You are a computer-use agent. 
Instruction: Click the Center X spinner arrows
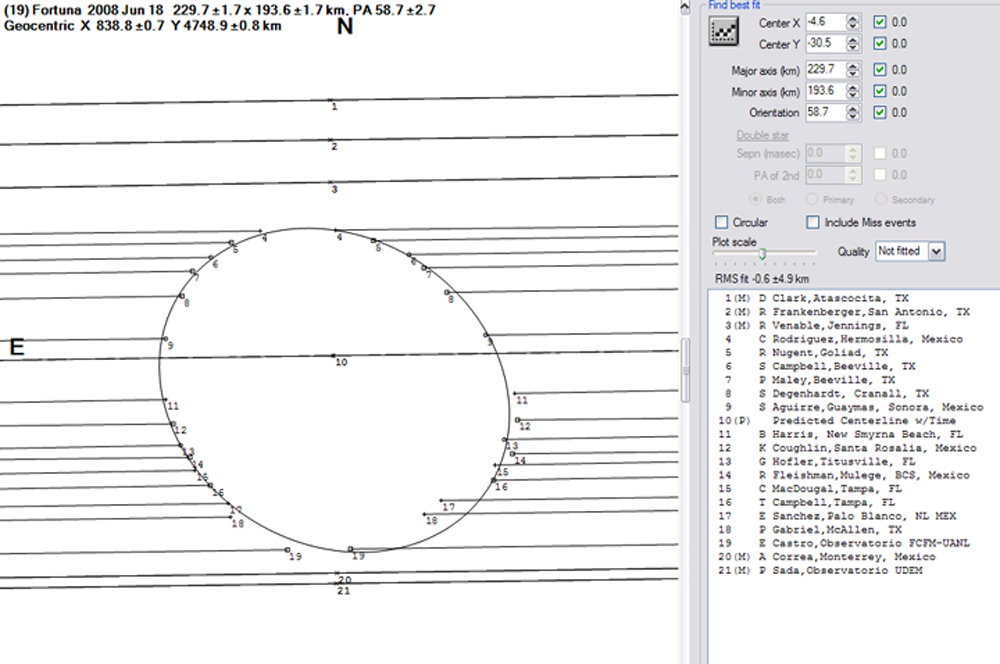852,22
